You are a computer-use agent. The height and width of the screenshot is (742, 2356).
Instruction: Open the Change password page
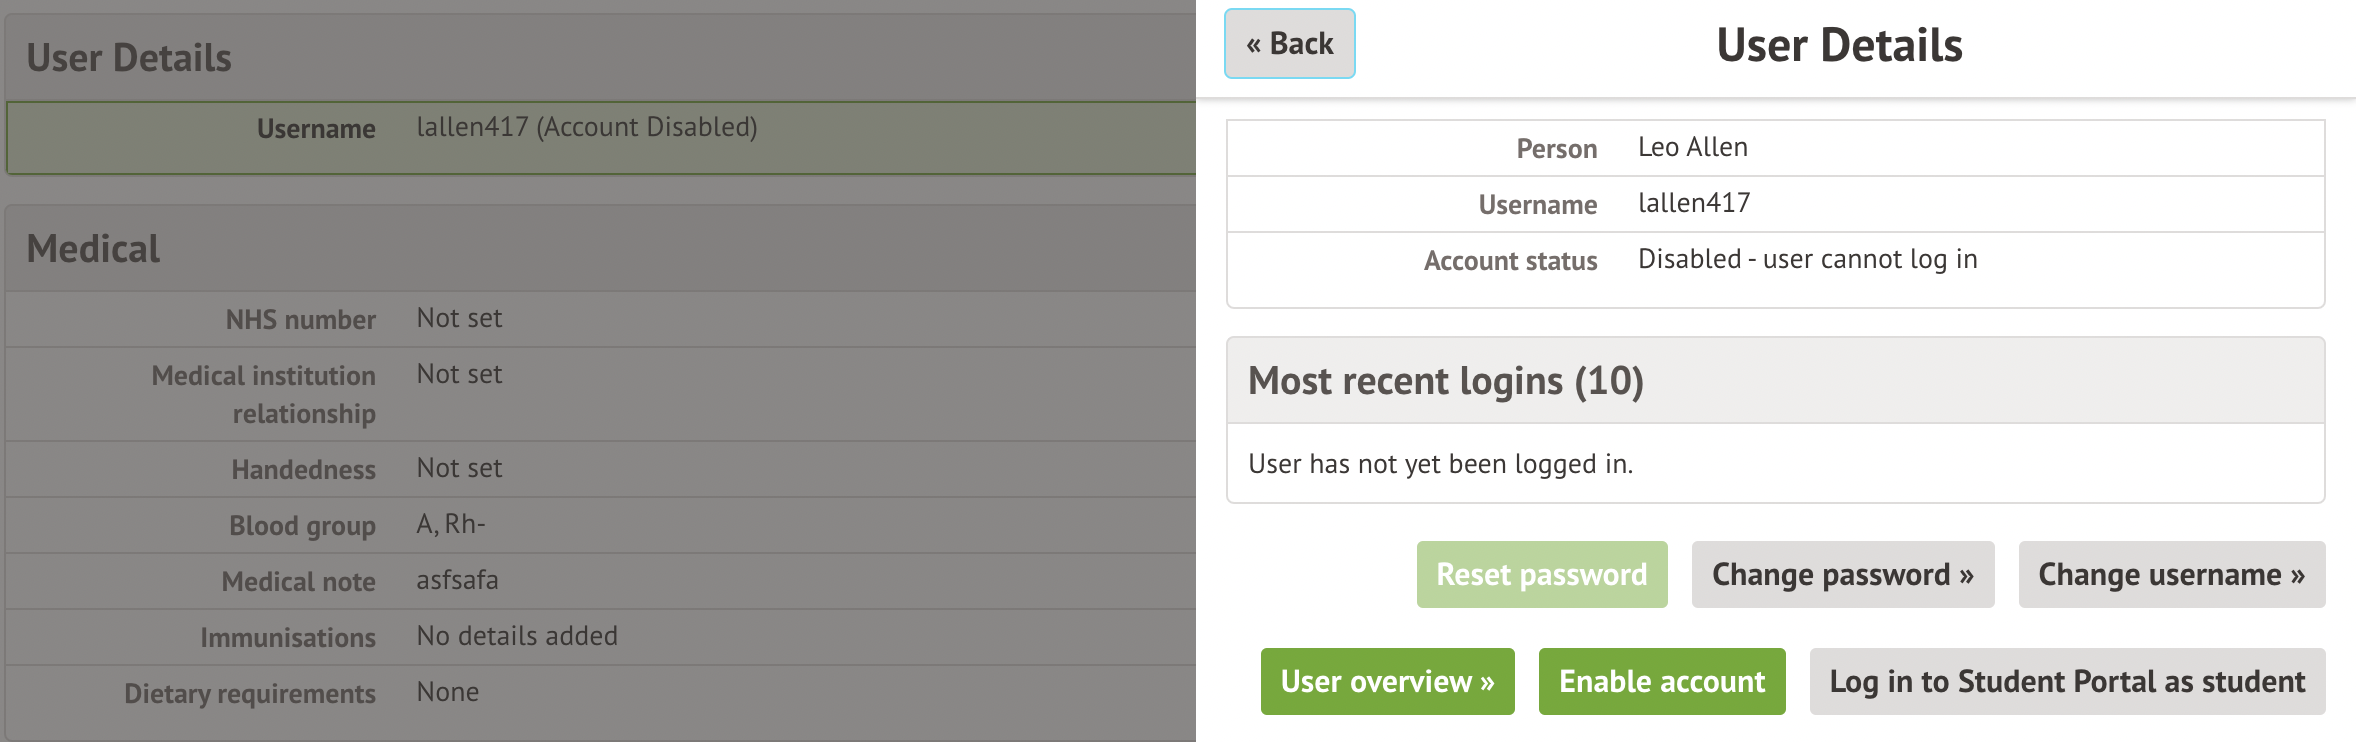click(1842, 575)
